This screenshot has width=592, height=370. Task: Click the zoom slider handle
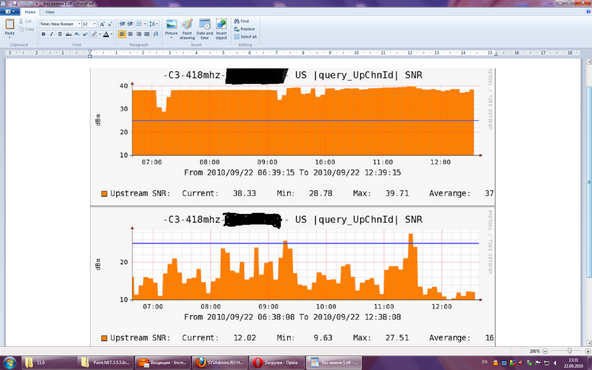coord(569,351)
